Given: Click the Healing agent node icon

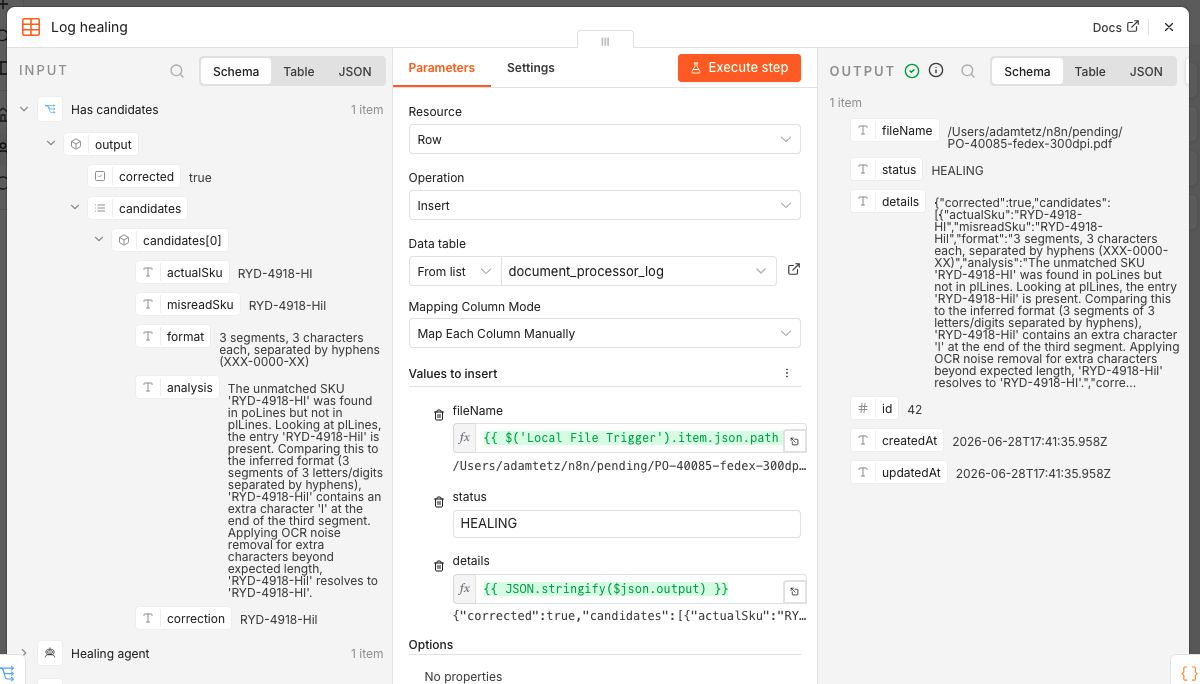Looking at the screenshot, I should click(x=50, y=653).
